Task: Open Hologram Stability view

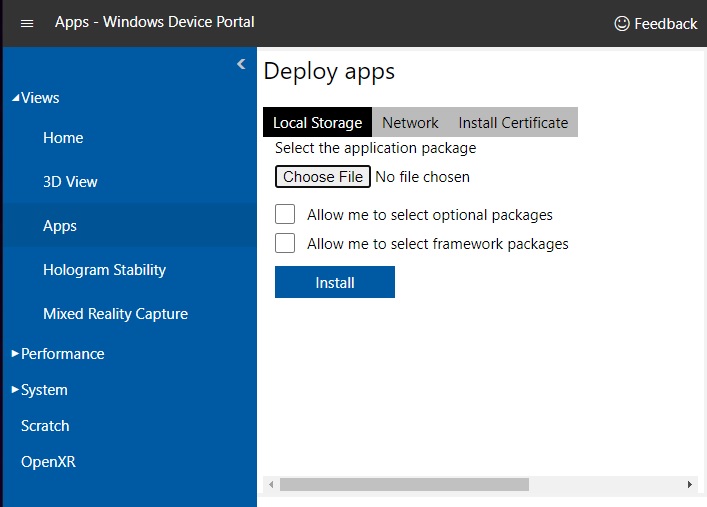Action: (105, 270)
